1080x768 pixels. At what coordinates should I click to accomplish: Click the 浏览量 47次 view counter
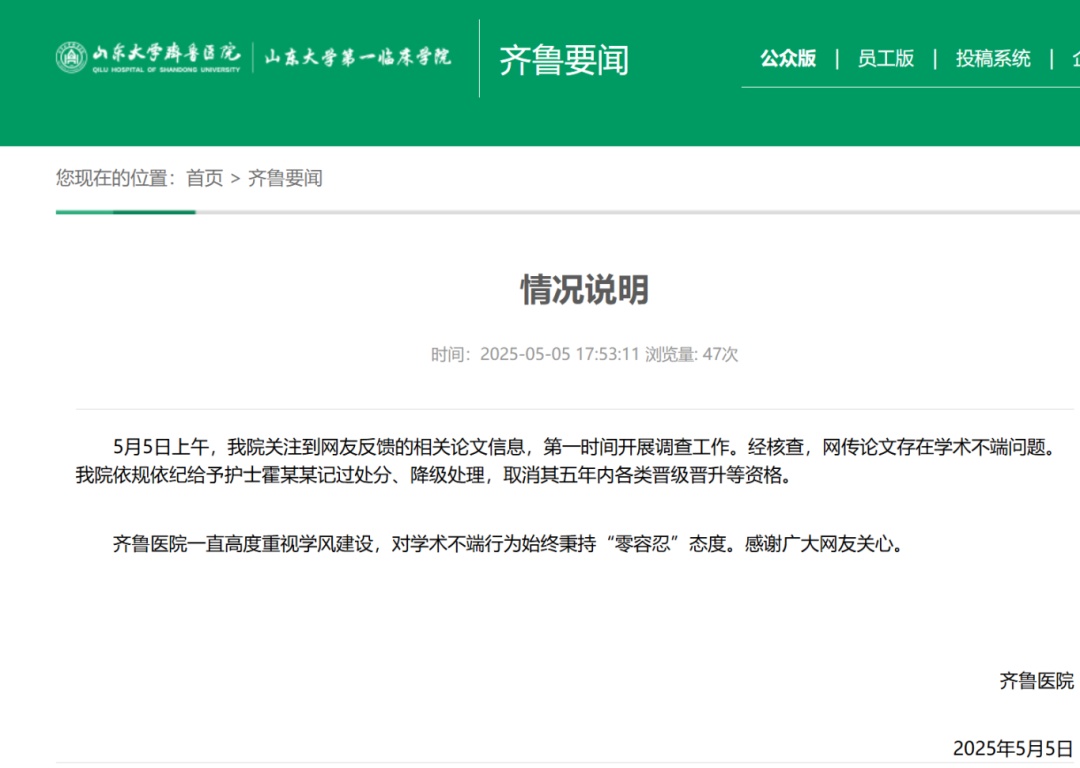click(690, 353)
